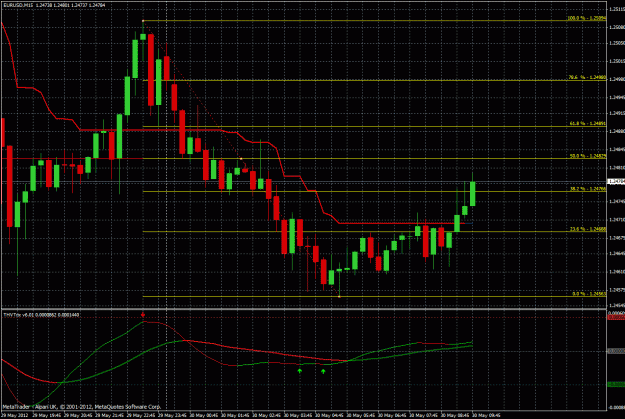
Task: Click the 1.24710 price axis label
Action: (x=616, y=220)
